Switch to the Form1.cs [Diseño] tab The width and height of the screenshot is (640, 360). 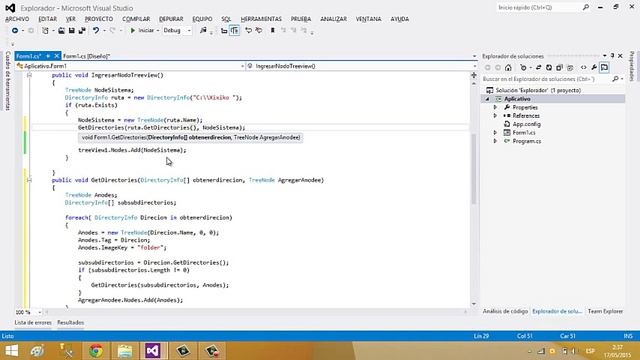(87, 56)
